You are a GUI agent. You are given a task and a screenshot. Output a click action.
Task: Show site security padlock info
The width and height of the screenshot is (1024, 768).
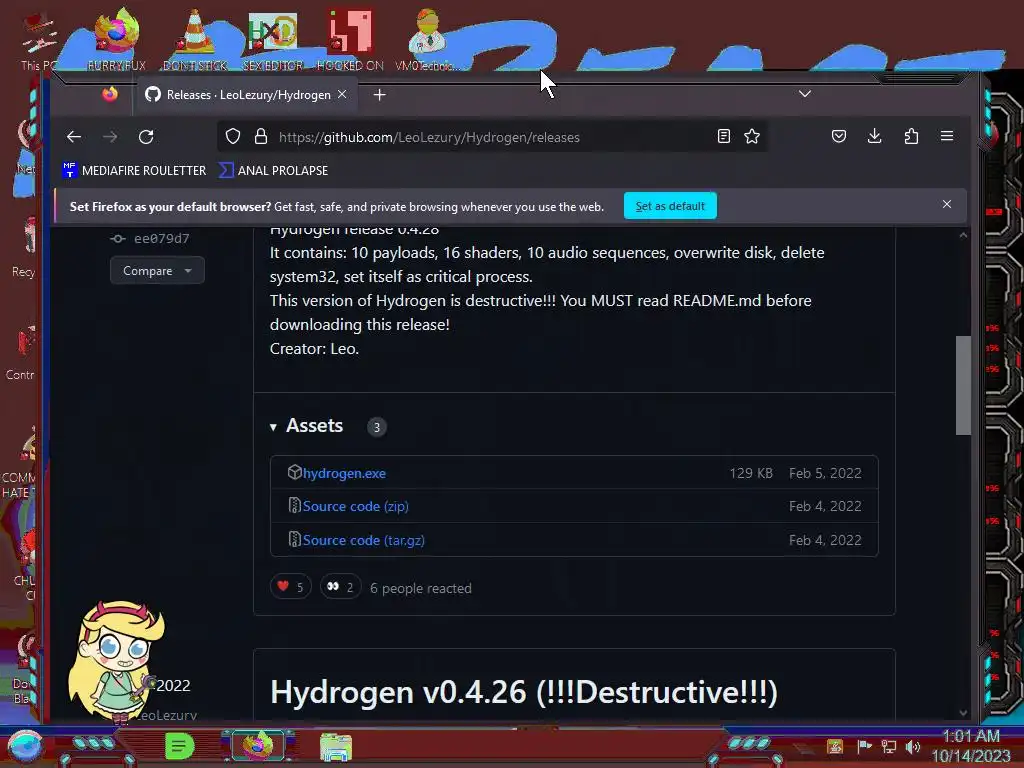261,136
